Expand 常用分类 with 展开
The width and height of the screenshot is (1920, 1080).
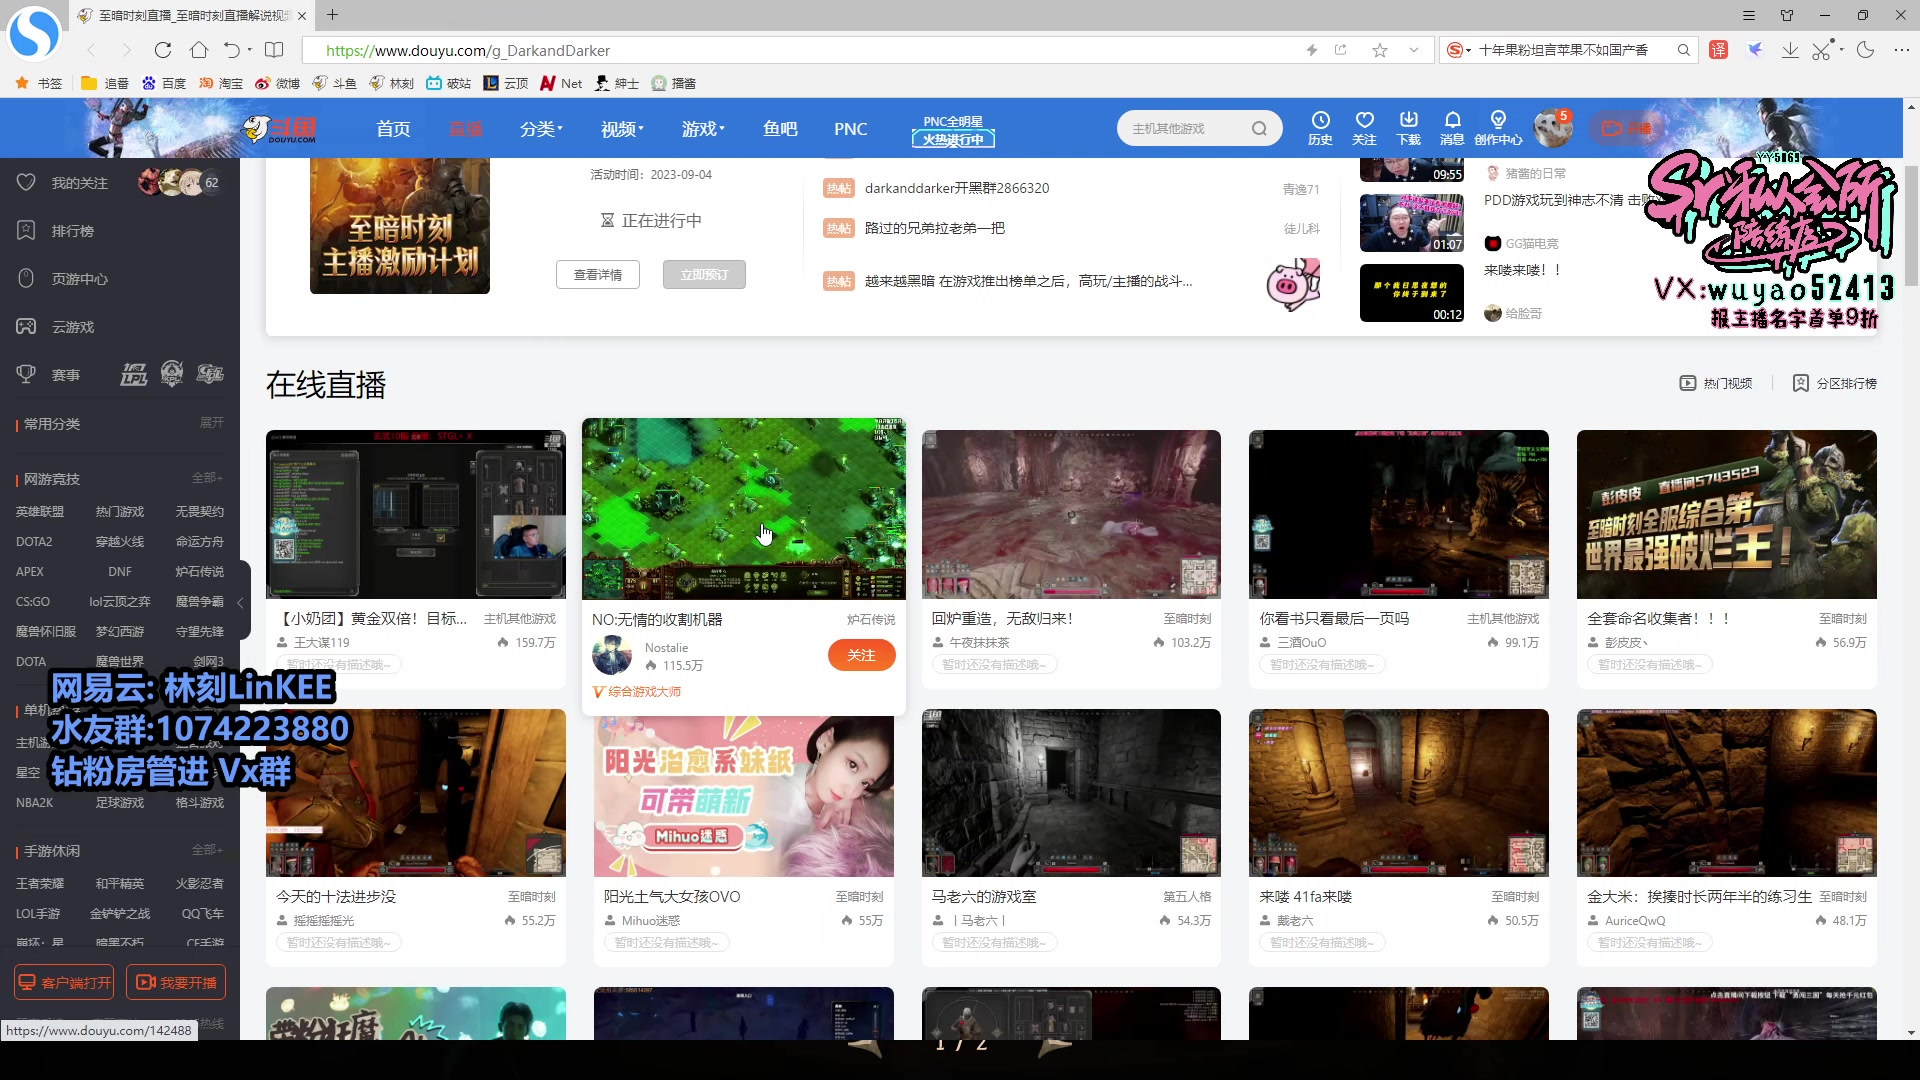(211, 423)
